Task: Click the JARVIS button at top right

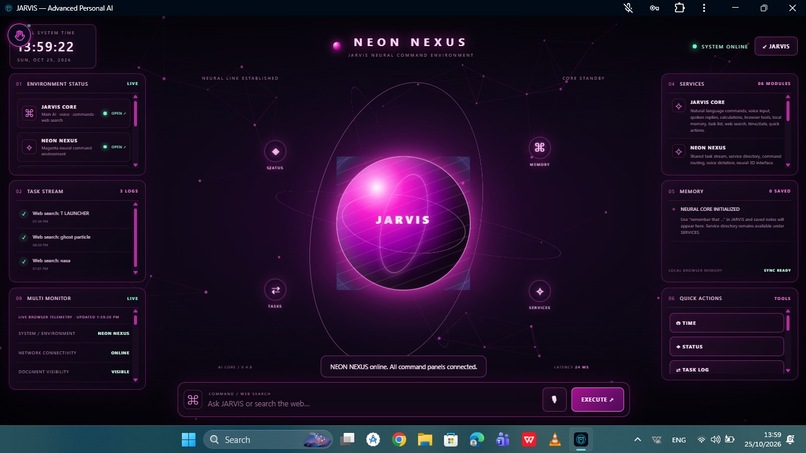Action: (x=776, y=46)
